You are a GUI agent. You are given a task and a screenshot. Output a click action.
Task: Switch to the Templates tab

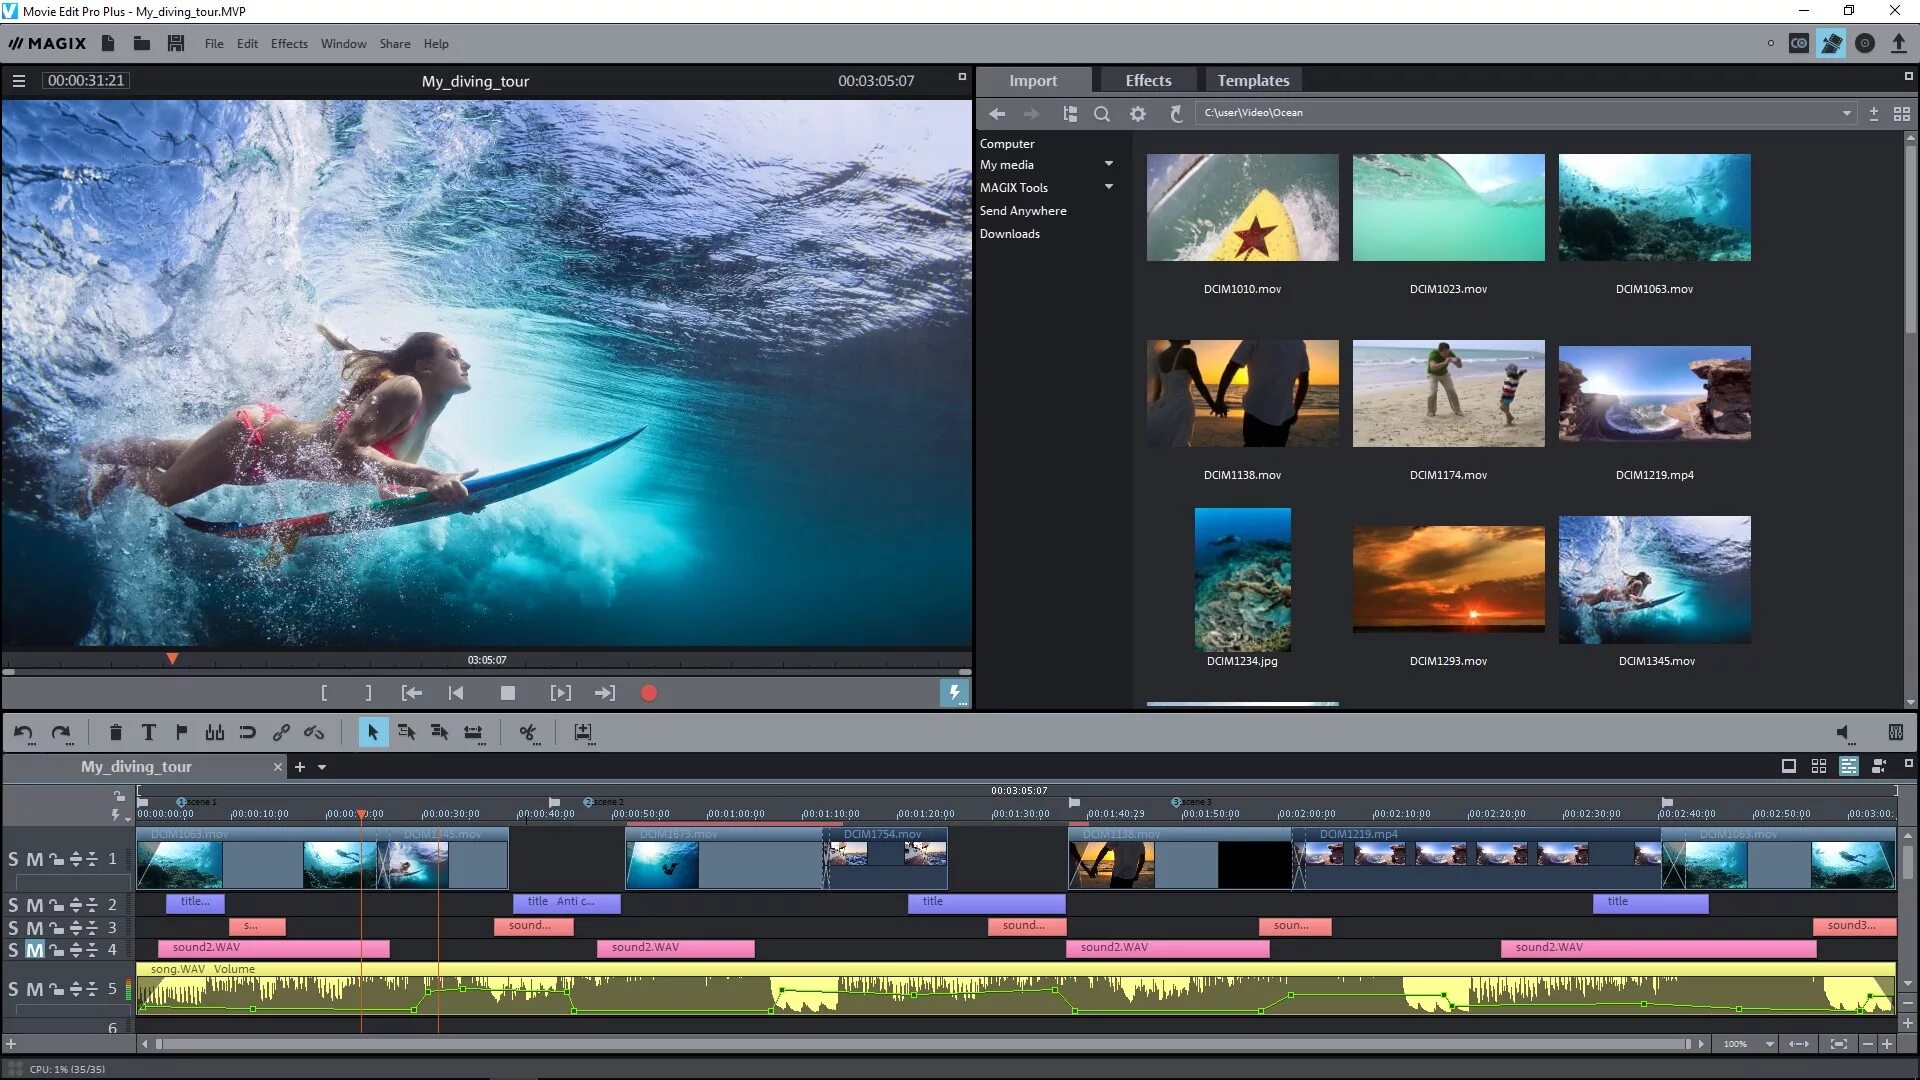pos(1252,81)
